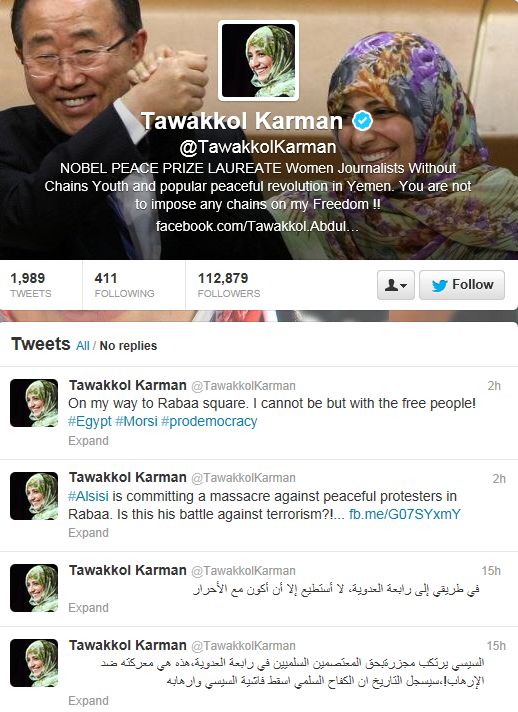The width and height of the screenshot is (518, 712).
Task: Expand the first 15h Arabic tweet
Action: click(88, 608)
